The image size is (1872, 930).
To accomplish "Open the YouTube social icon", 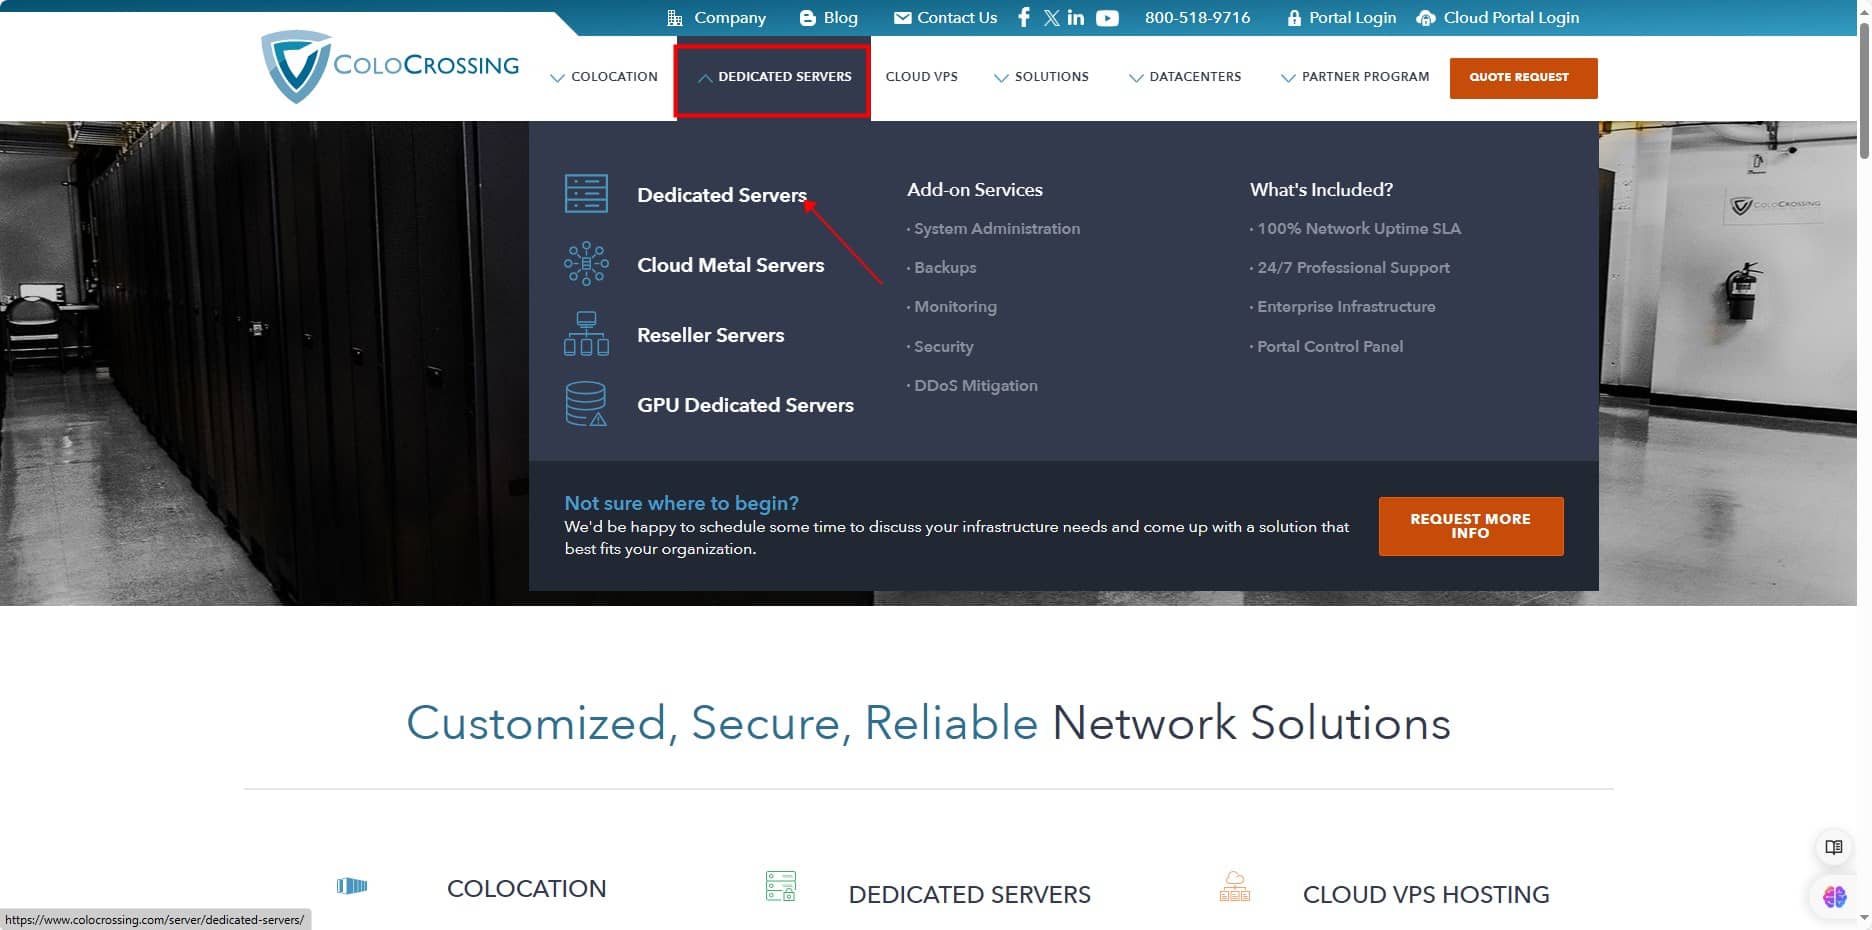I will coord(1107,18).
